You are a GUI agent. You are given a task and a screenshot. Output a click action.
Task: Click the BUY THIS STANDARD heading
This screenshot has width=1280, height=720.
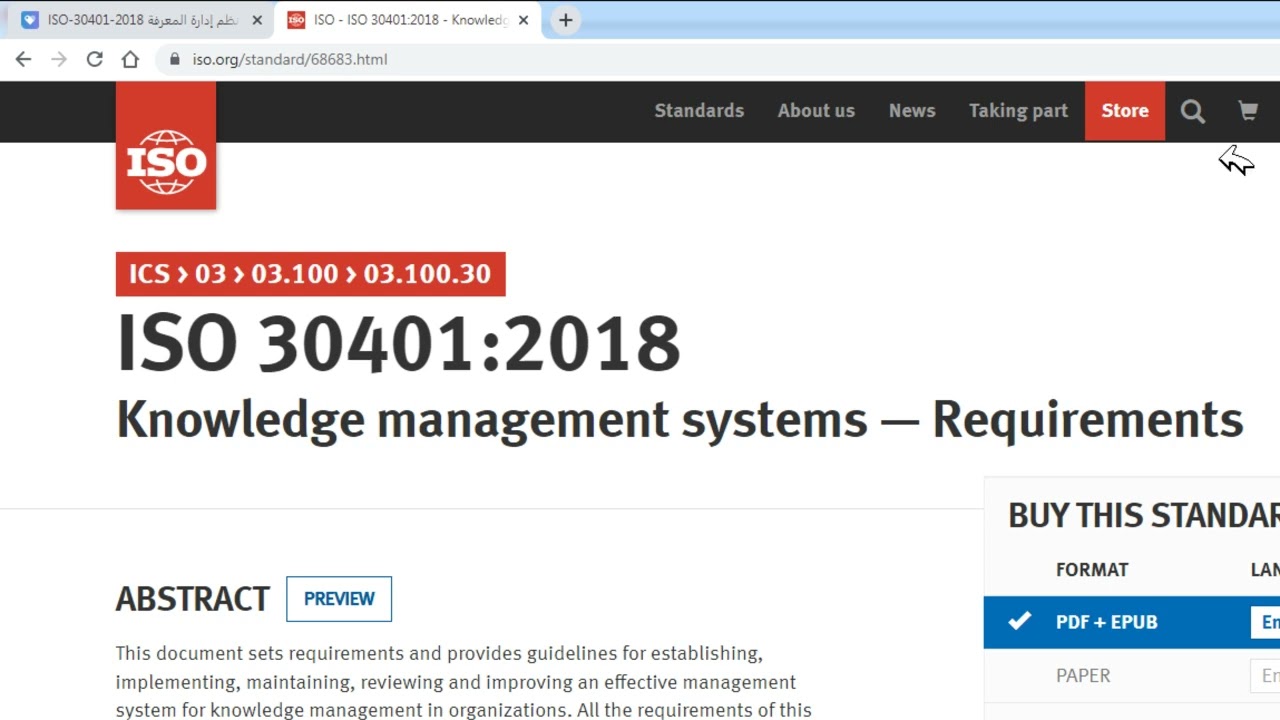[x=1144, y=515]
